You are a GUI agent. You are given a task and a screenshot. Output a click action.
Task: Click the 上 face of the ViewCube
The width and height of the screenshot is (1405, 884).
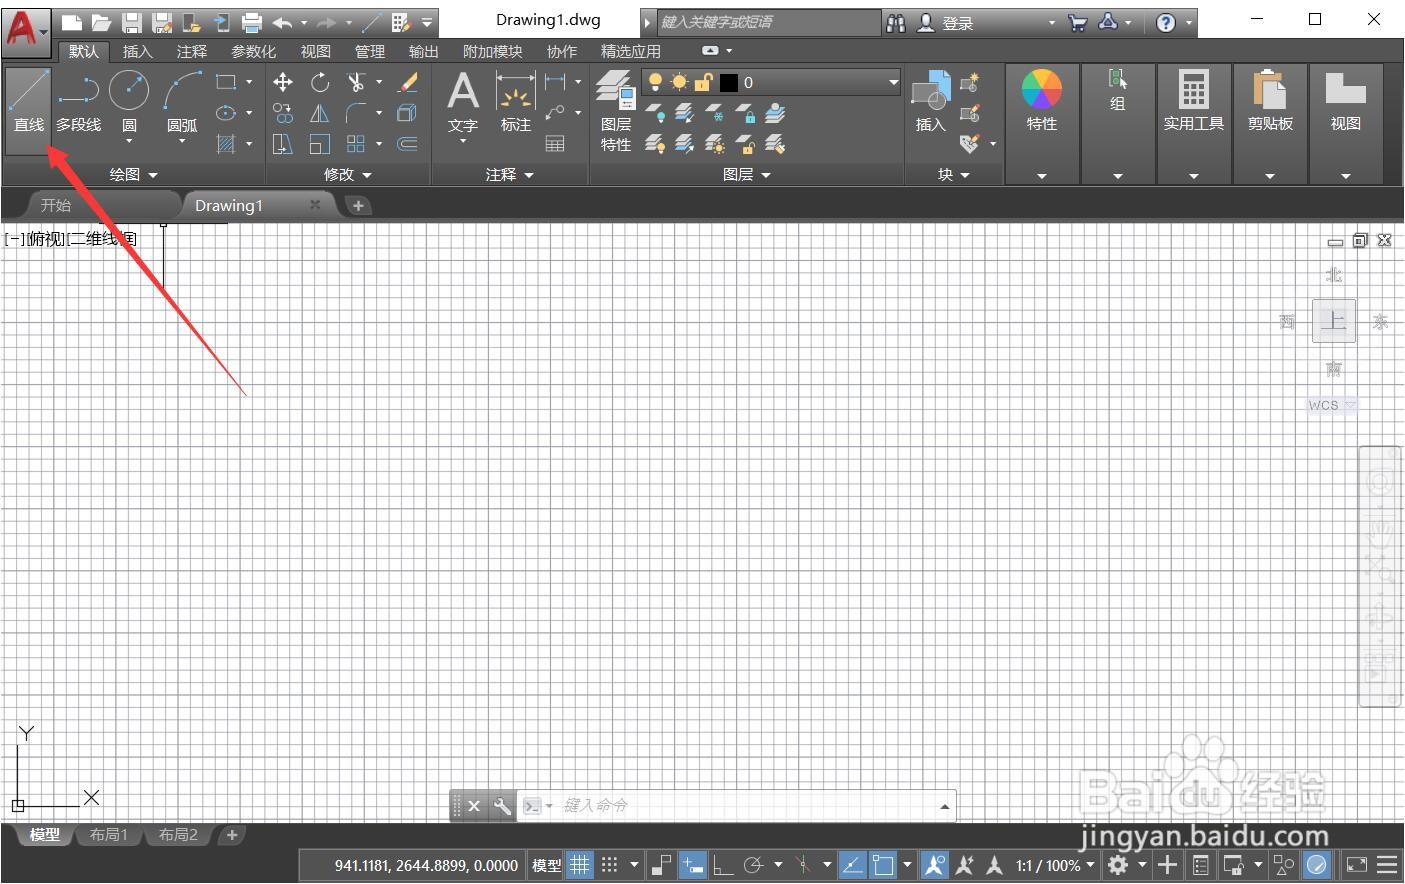point(1333,321)
